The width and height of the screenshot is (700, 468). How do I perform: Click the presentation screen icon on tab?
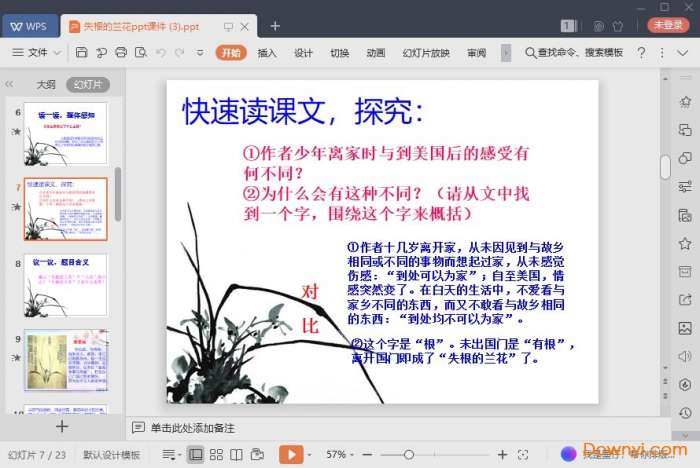[229, 27]
